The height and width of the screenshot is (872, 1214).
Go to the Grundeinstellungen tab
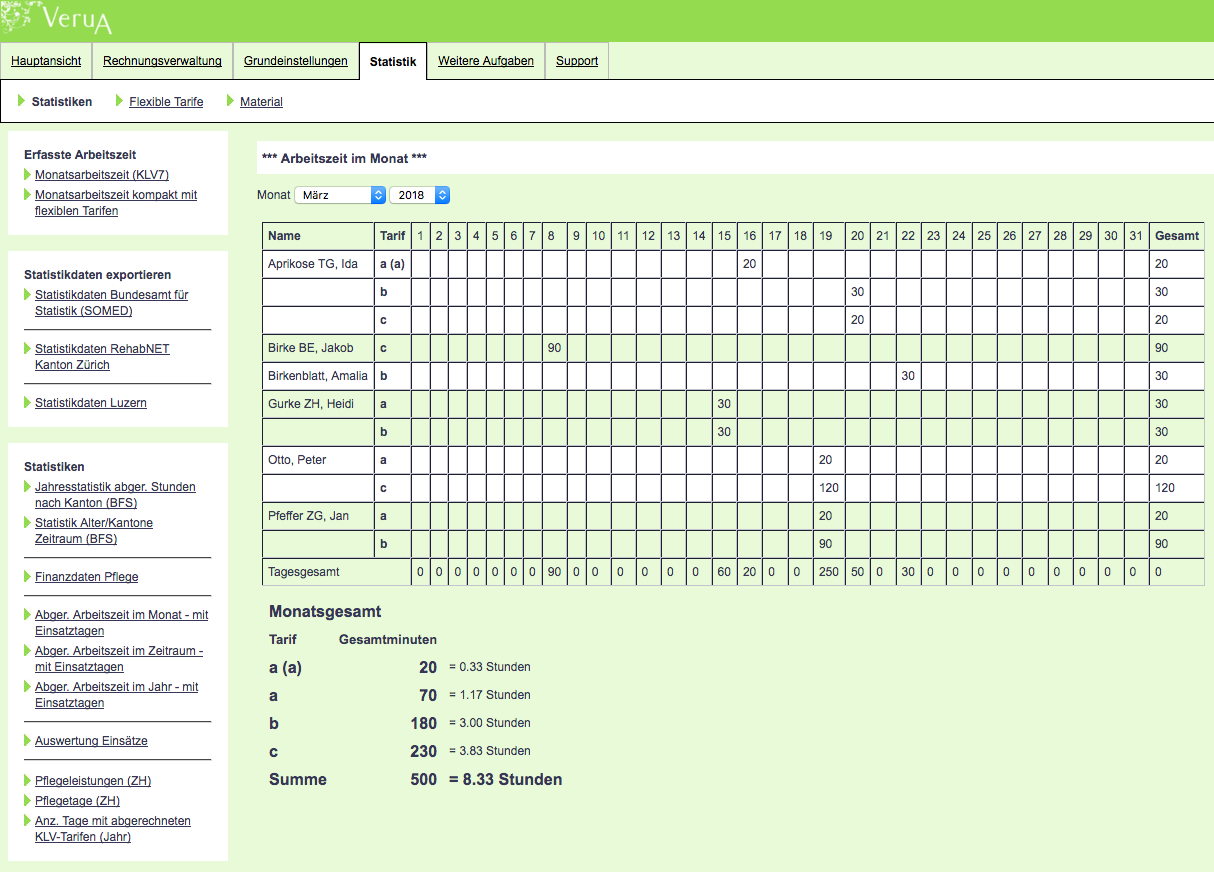click(295, 61)
